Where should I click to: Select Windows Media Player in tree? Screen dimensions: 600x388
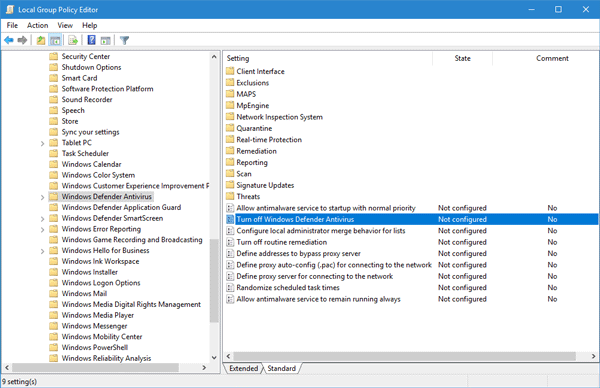[98, 315]
